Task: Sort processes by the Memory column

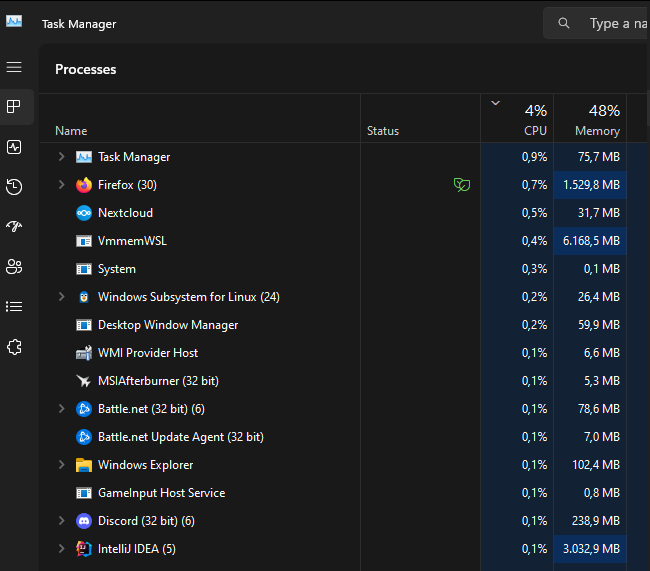Action: (597, 131)
